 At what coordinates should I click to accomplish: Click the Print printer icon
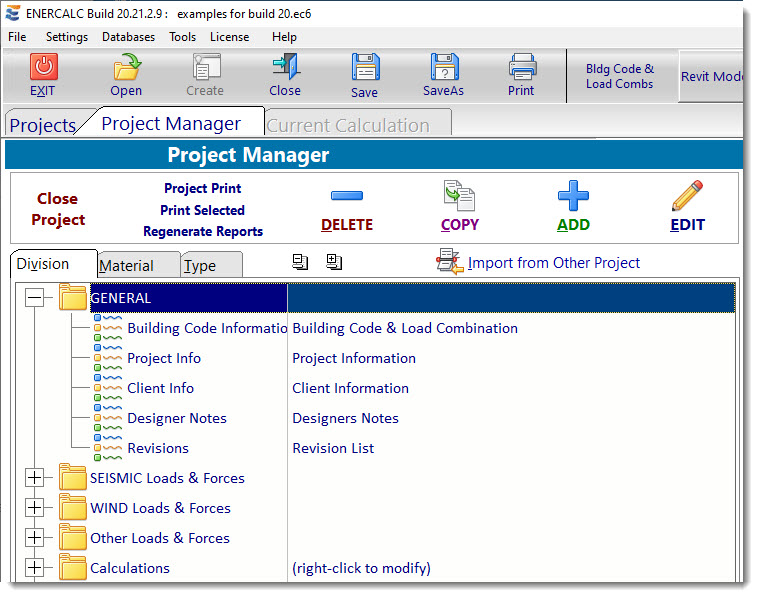click(x=521, y=67)
